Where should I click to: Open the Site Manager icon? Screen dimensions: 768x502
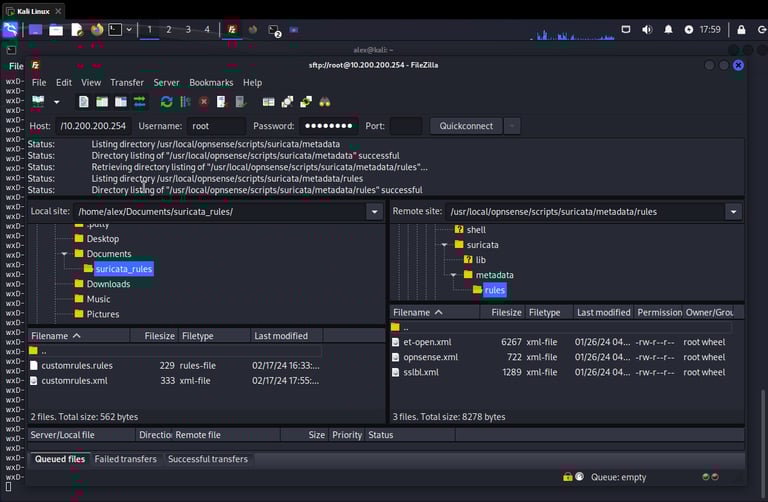coord(38,102)
